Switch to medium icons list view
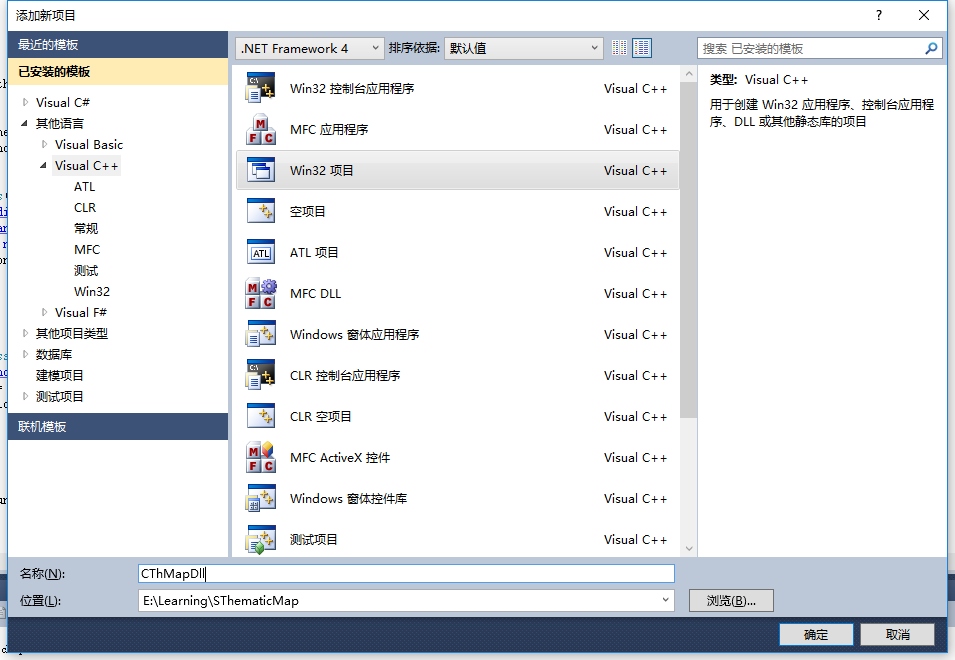This screenshot has height=660, width=955. coord(642,47)
